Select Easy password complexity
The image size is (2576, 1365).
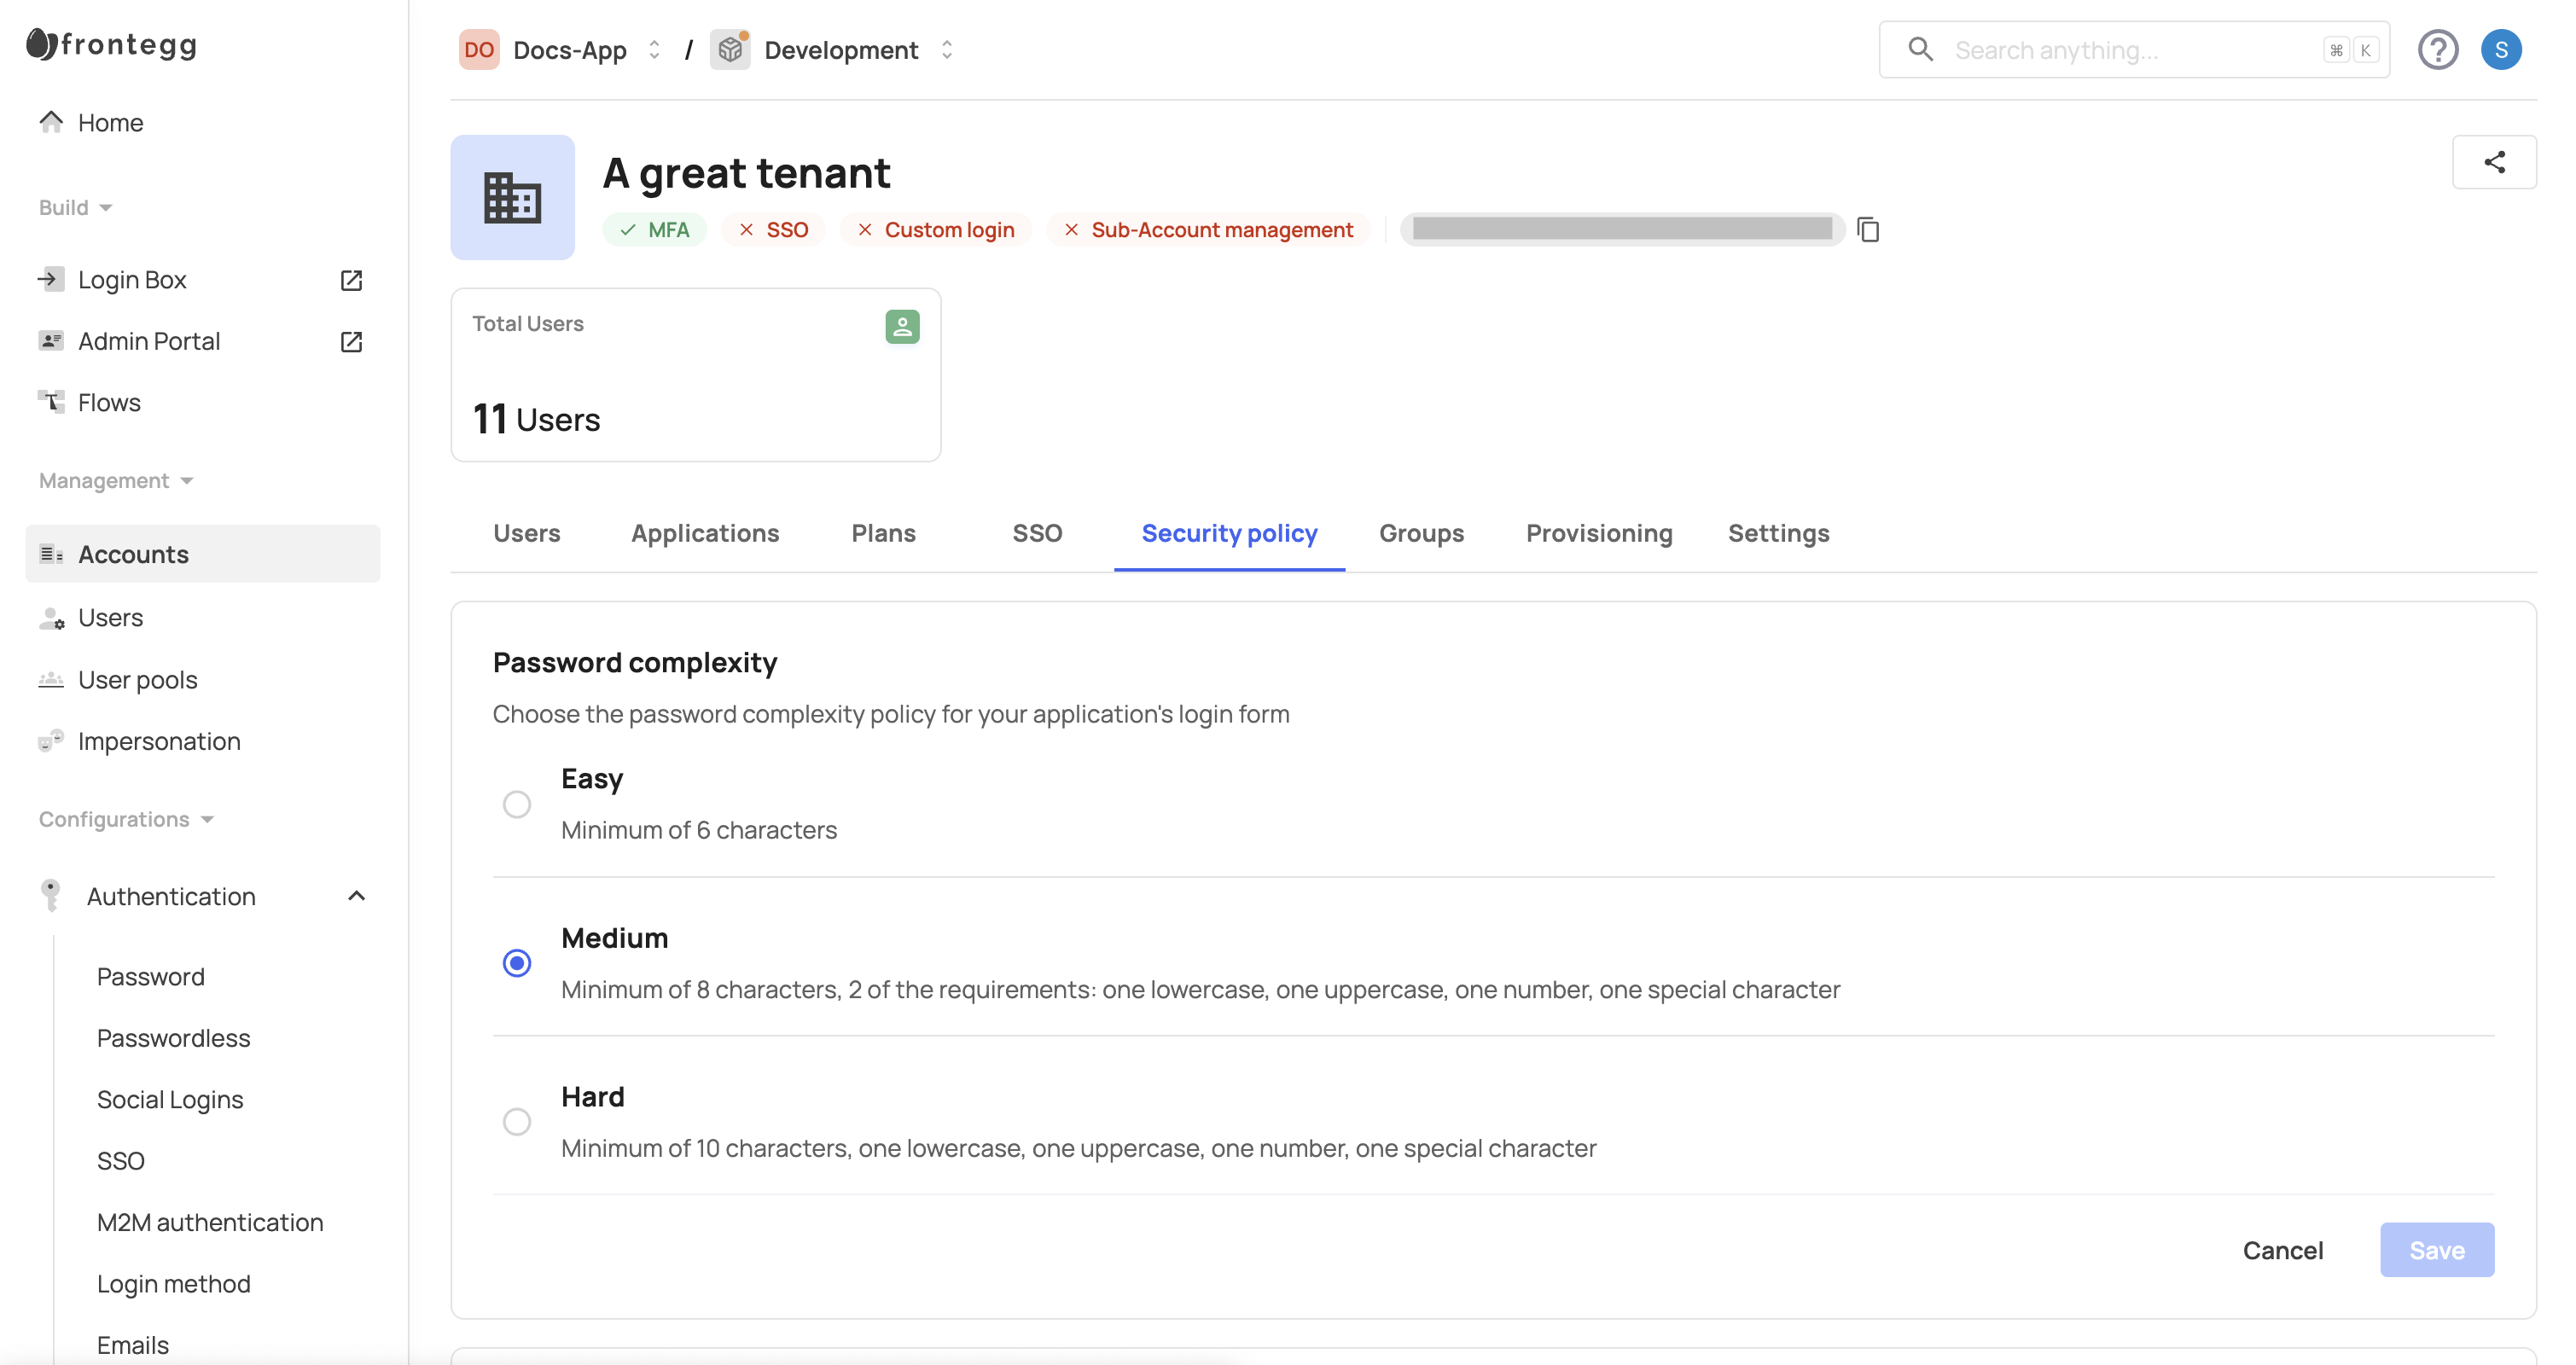click(x=517, y=804)
